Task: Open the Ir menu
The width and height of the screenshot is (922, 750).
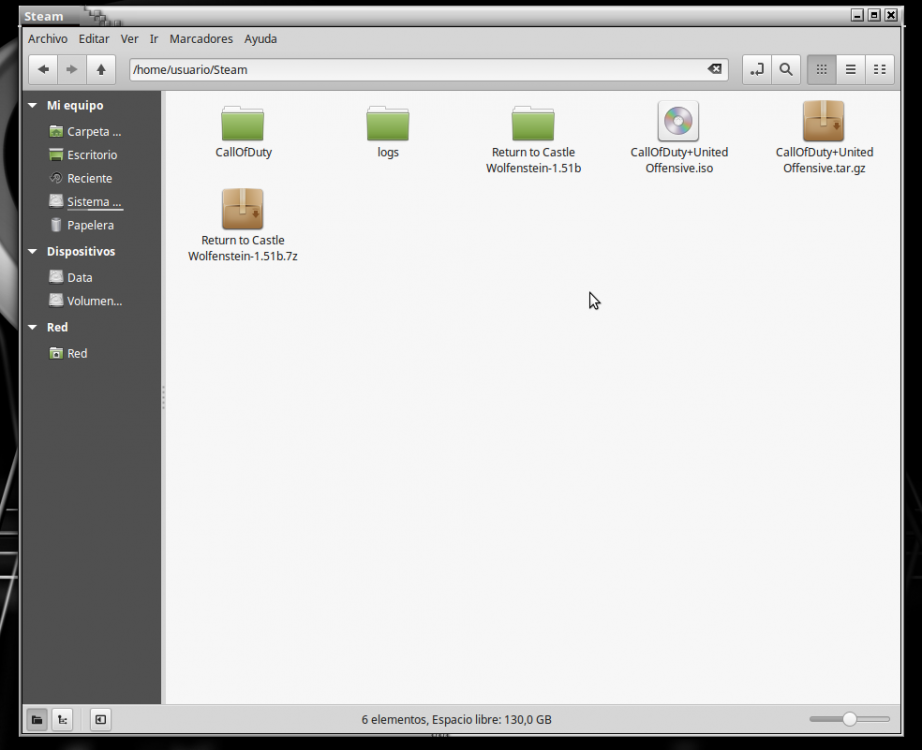Action: (153, 39)
